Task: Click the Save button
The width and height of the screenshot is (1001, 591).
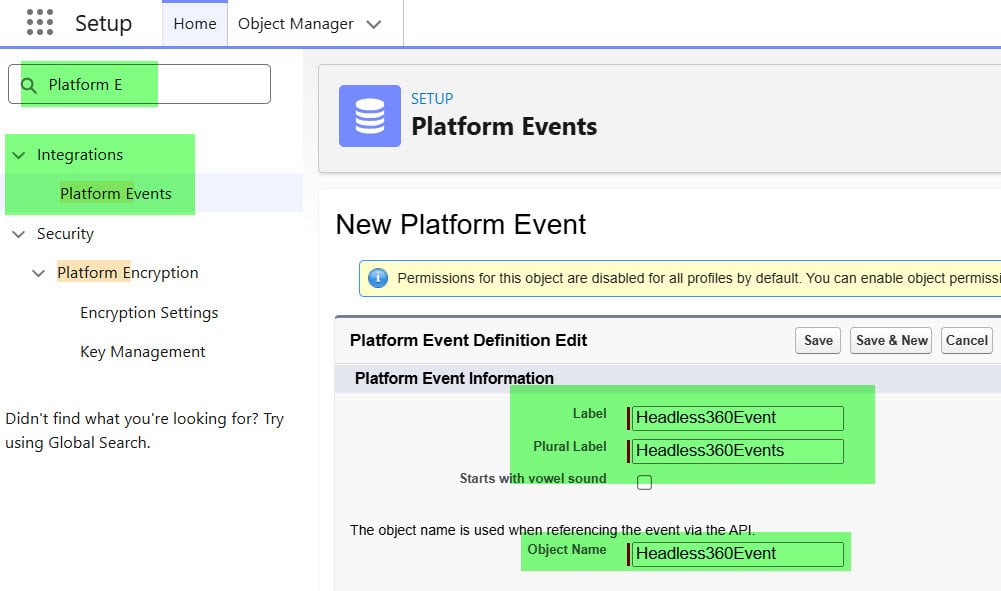Action: tap(818, 340)
